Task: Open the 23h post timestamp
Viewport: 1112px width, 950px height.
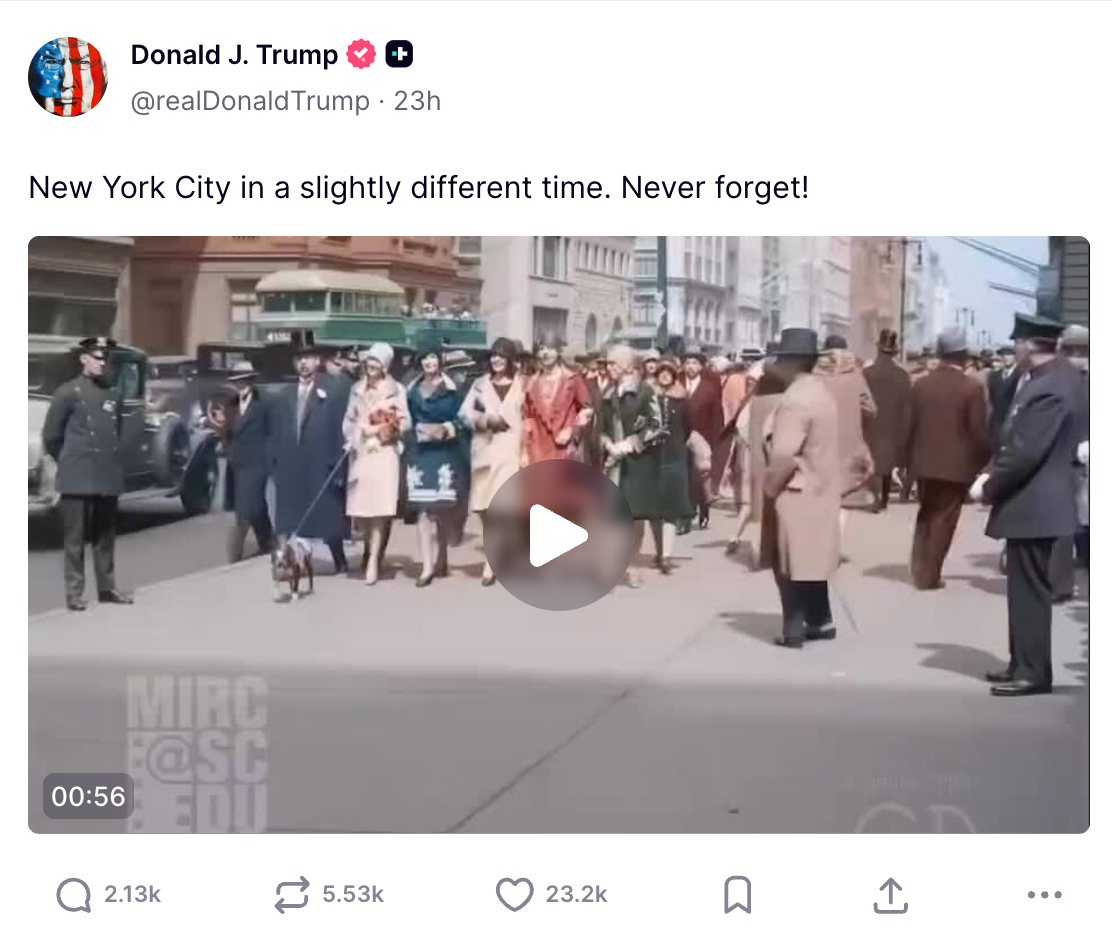Action: (x=417, y=101)
